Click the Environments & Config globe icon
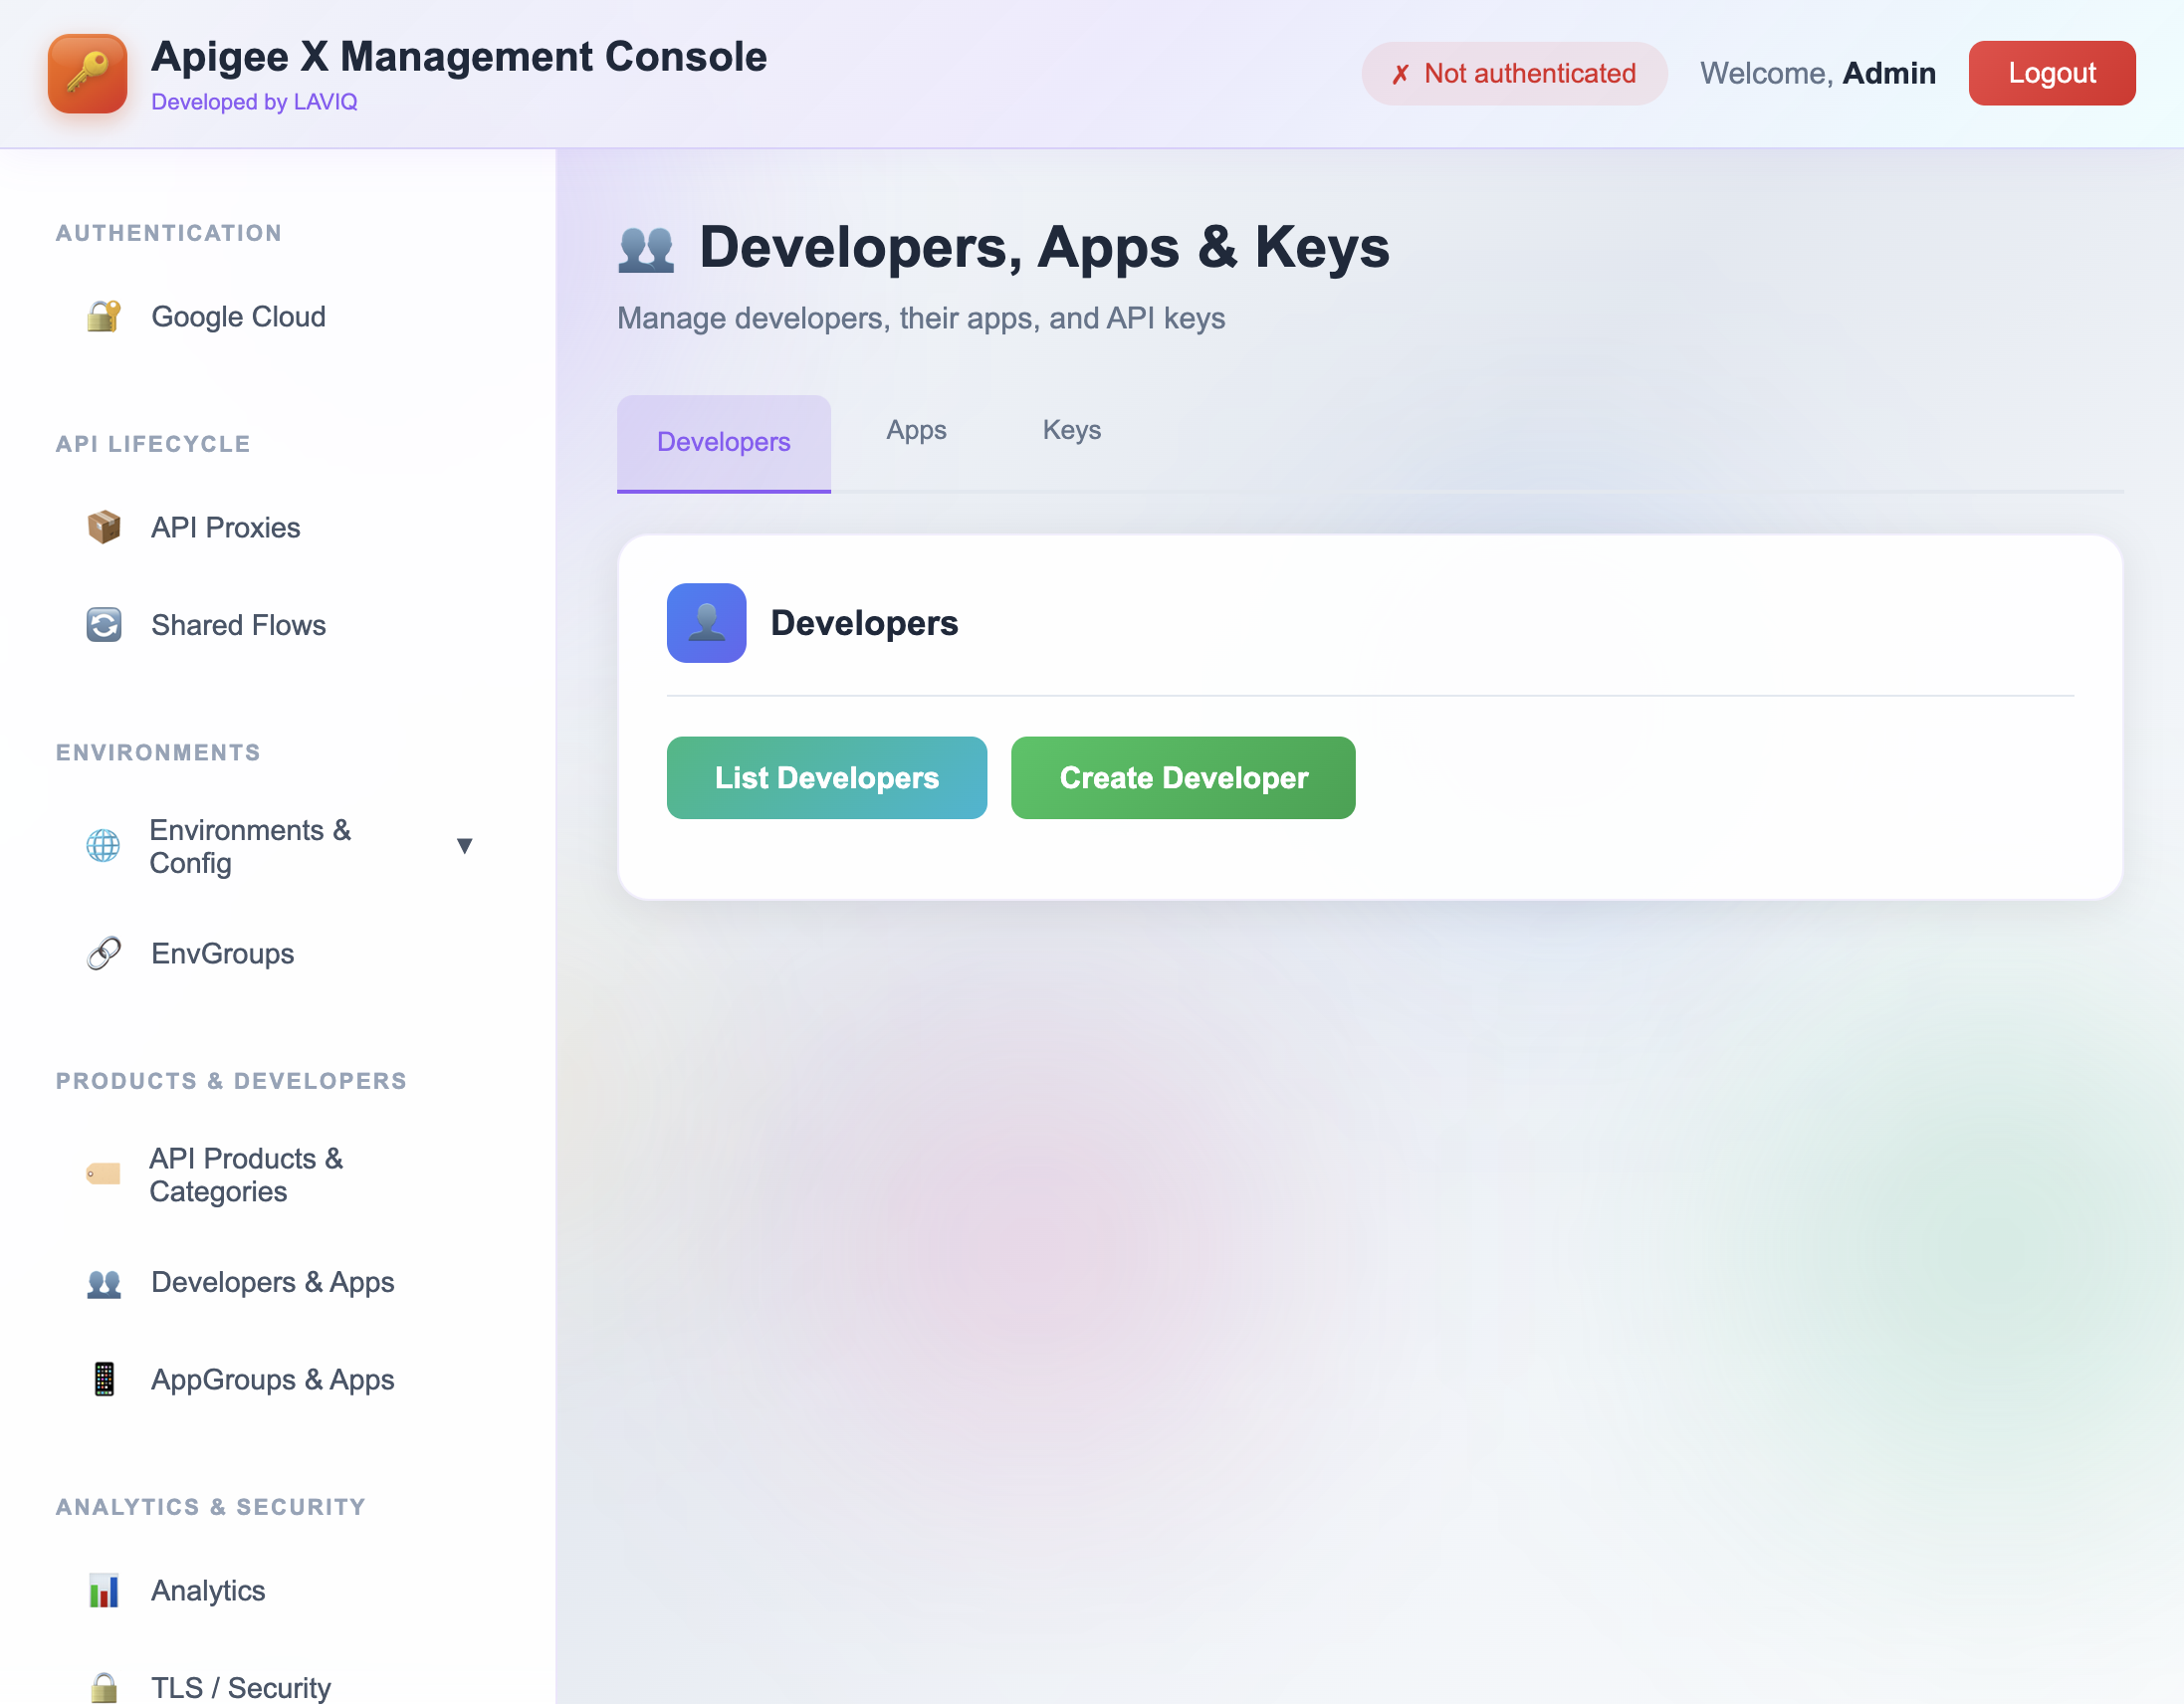The width and height of the screenshot is (2184, 1704). pyautogui.click(x=104, y=846)
